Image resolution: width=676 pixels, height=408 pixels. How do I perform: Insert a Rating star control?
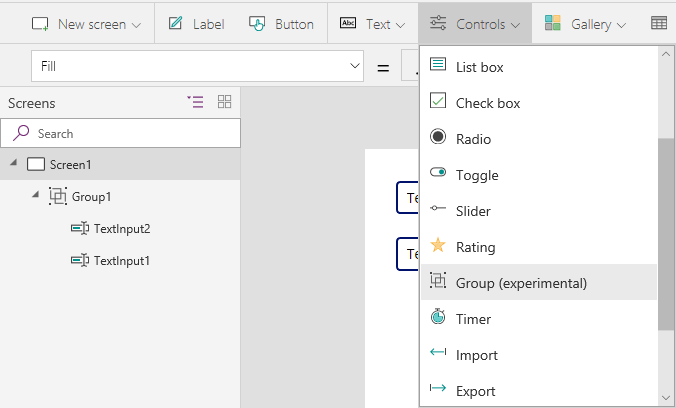pyautogui.click(x=475, y=247)
